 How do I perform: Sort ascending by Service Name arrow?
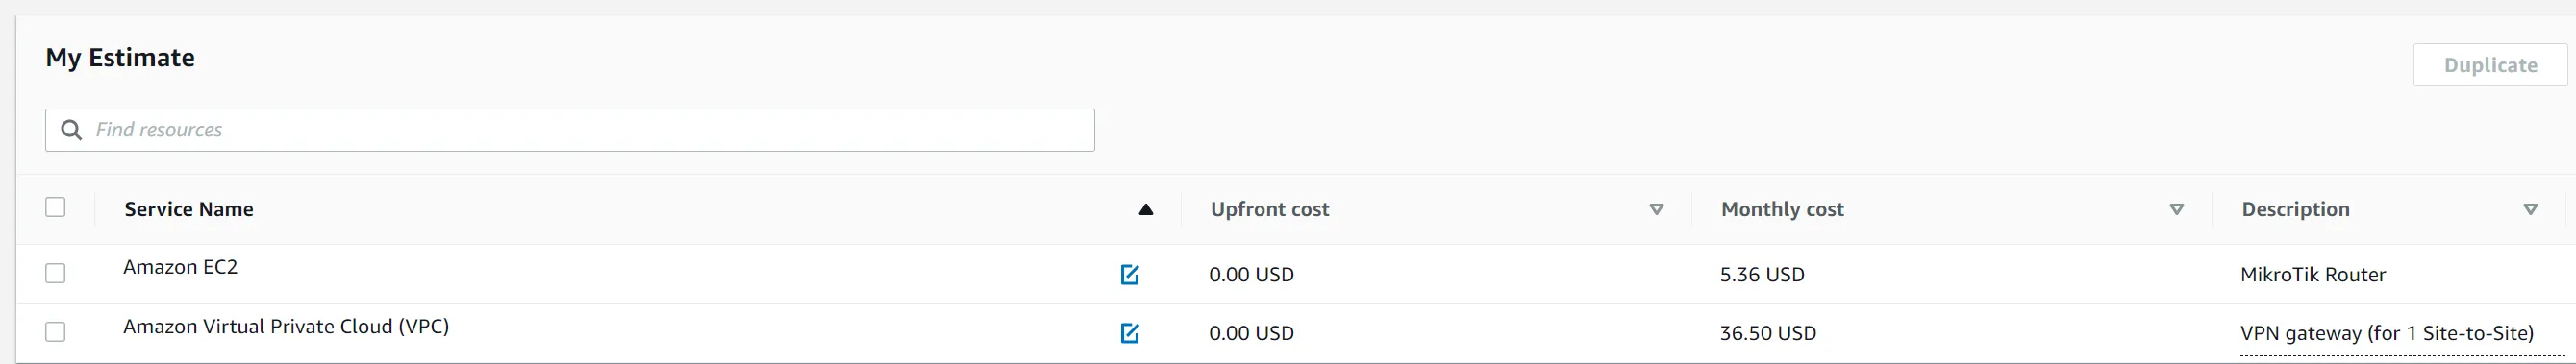pyautogui.click(x=1146, y=210)
